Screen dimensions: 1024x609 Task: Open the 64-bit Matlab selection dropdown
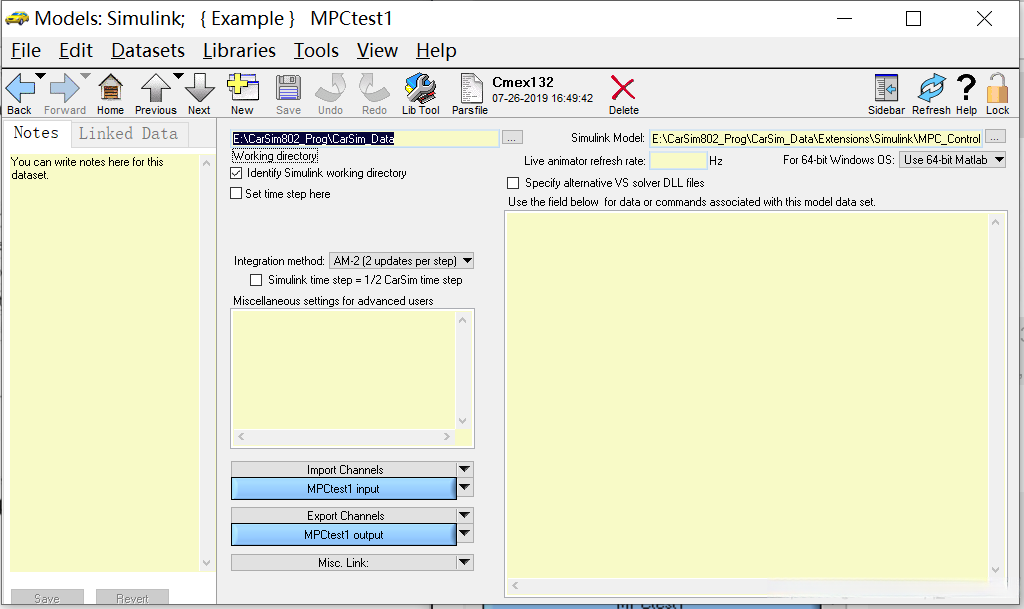(952, 160)
